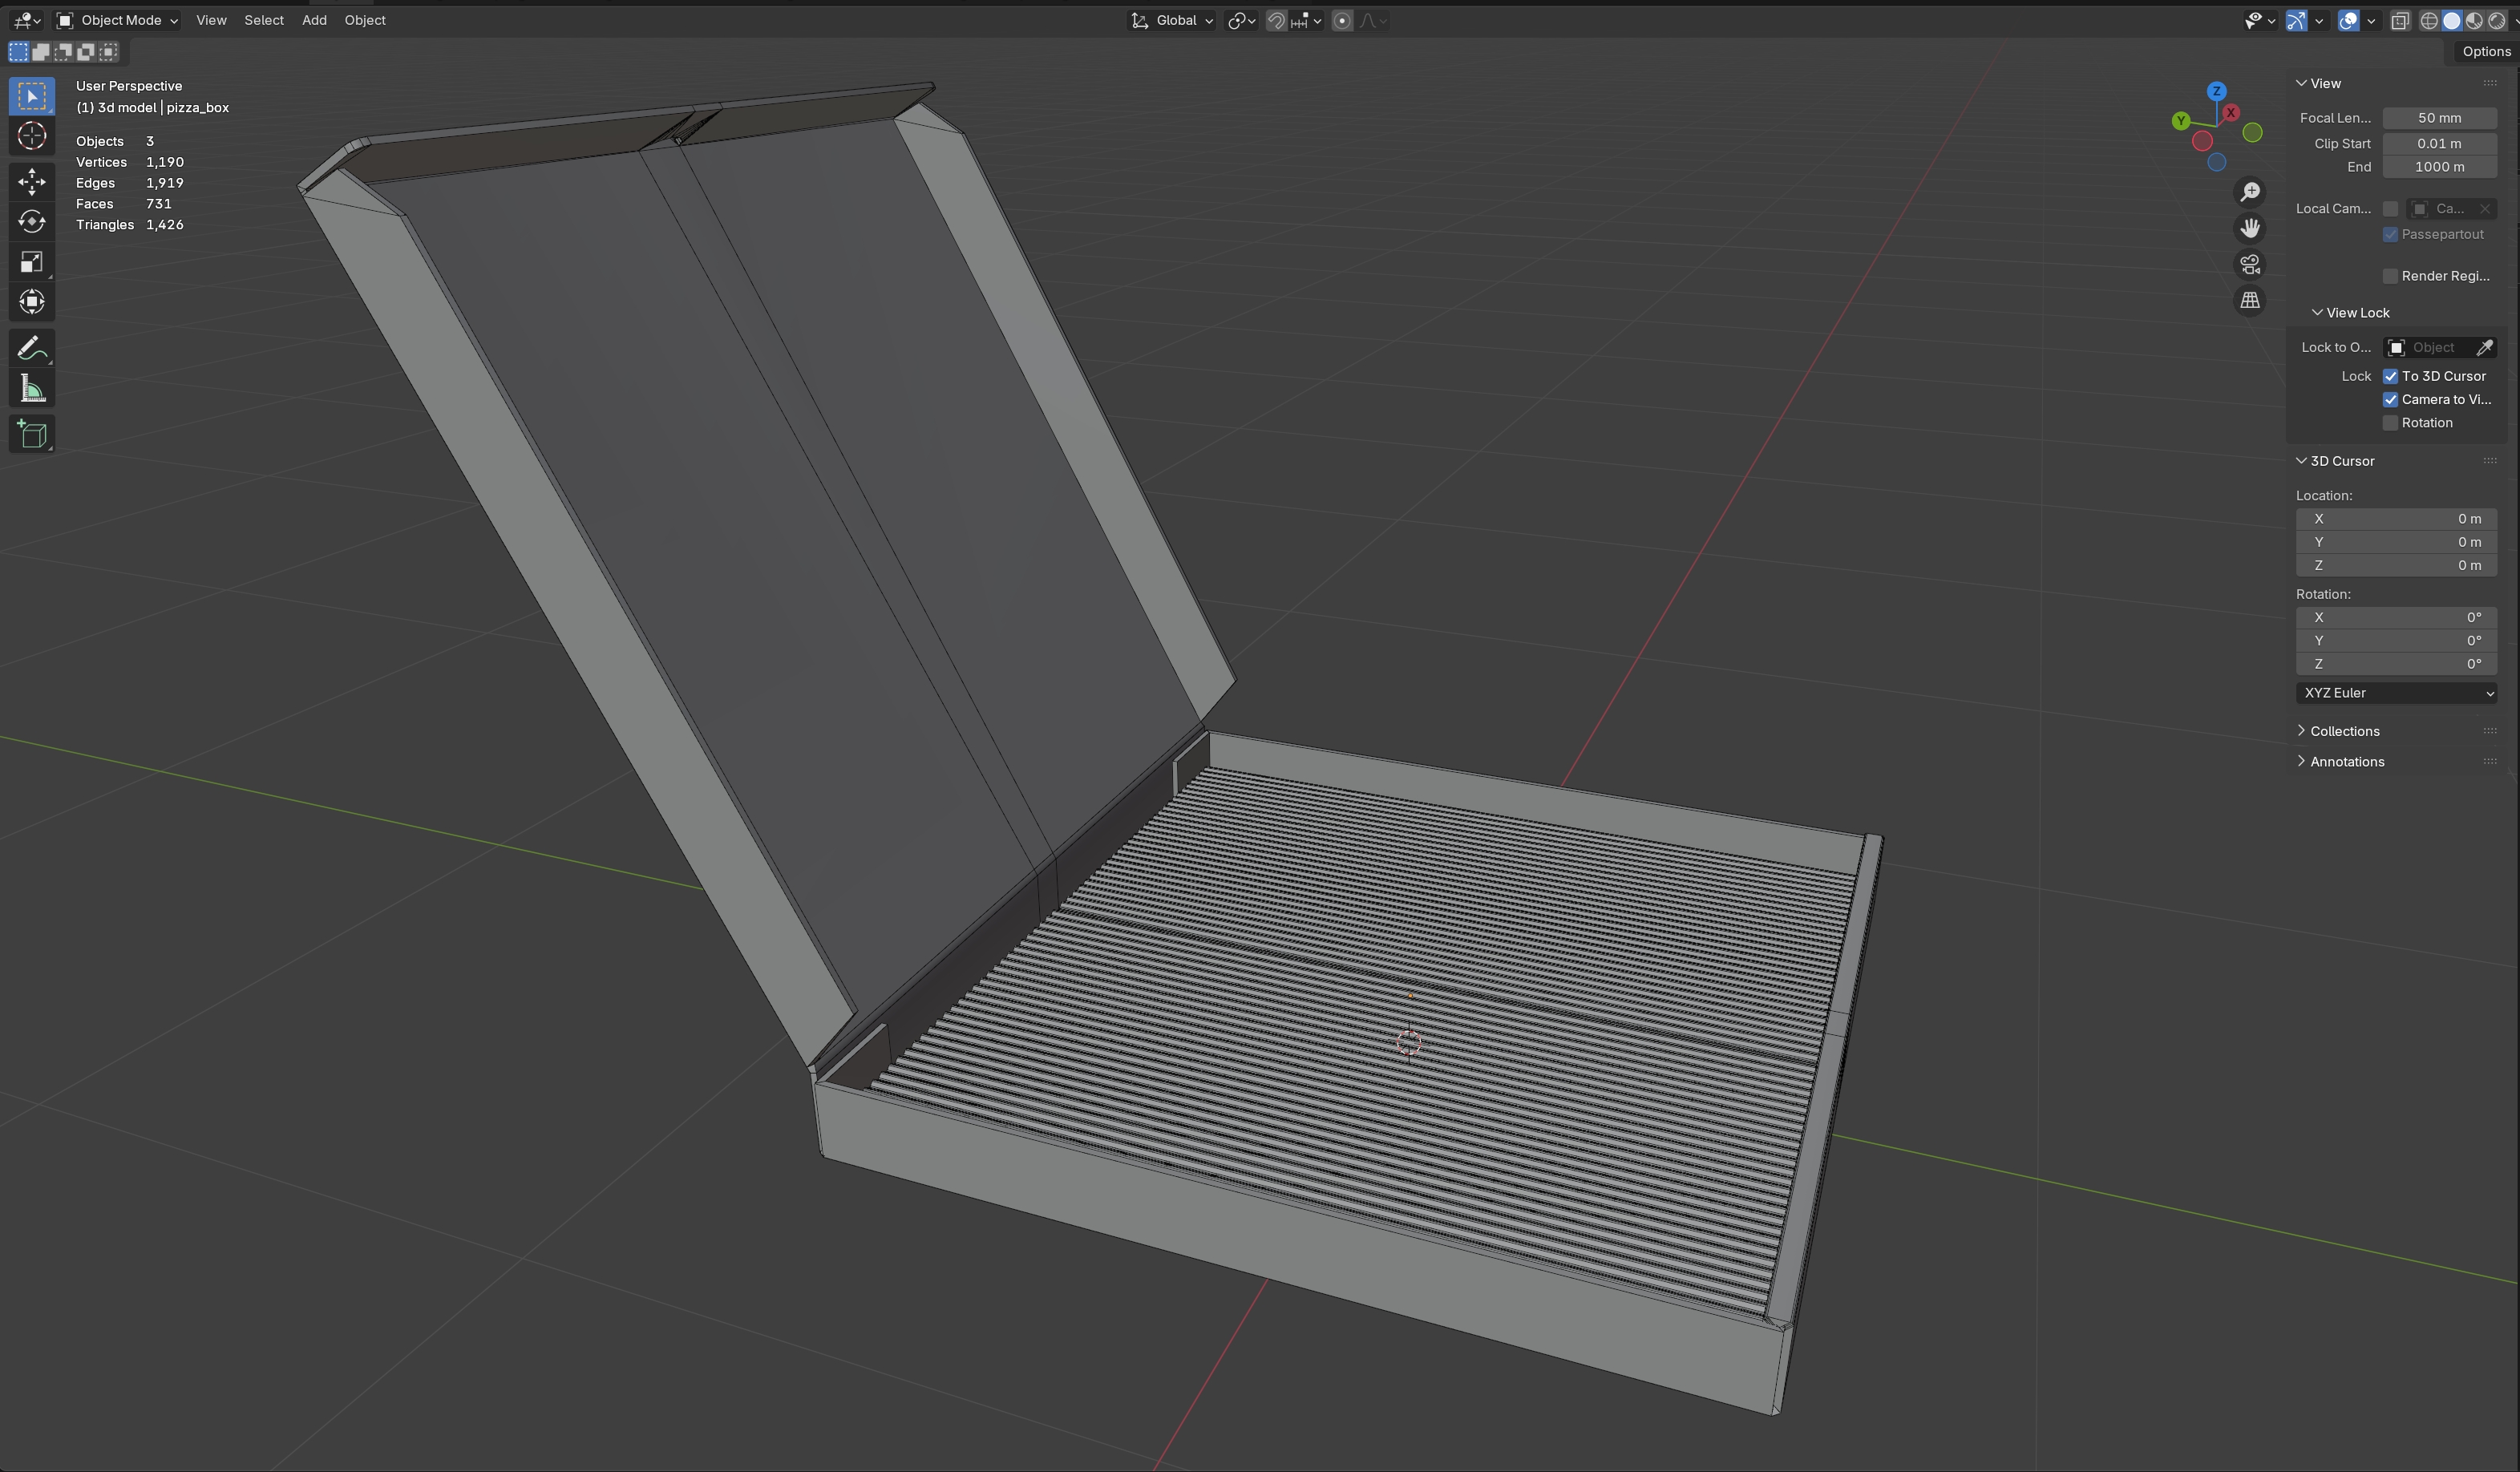Select the 3D Cursor tool
Viewport: 2520px width, 1472px height.
click(32, 136)
